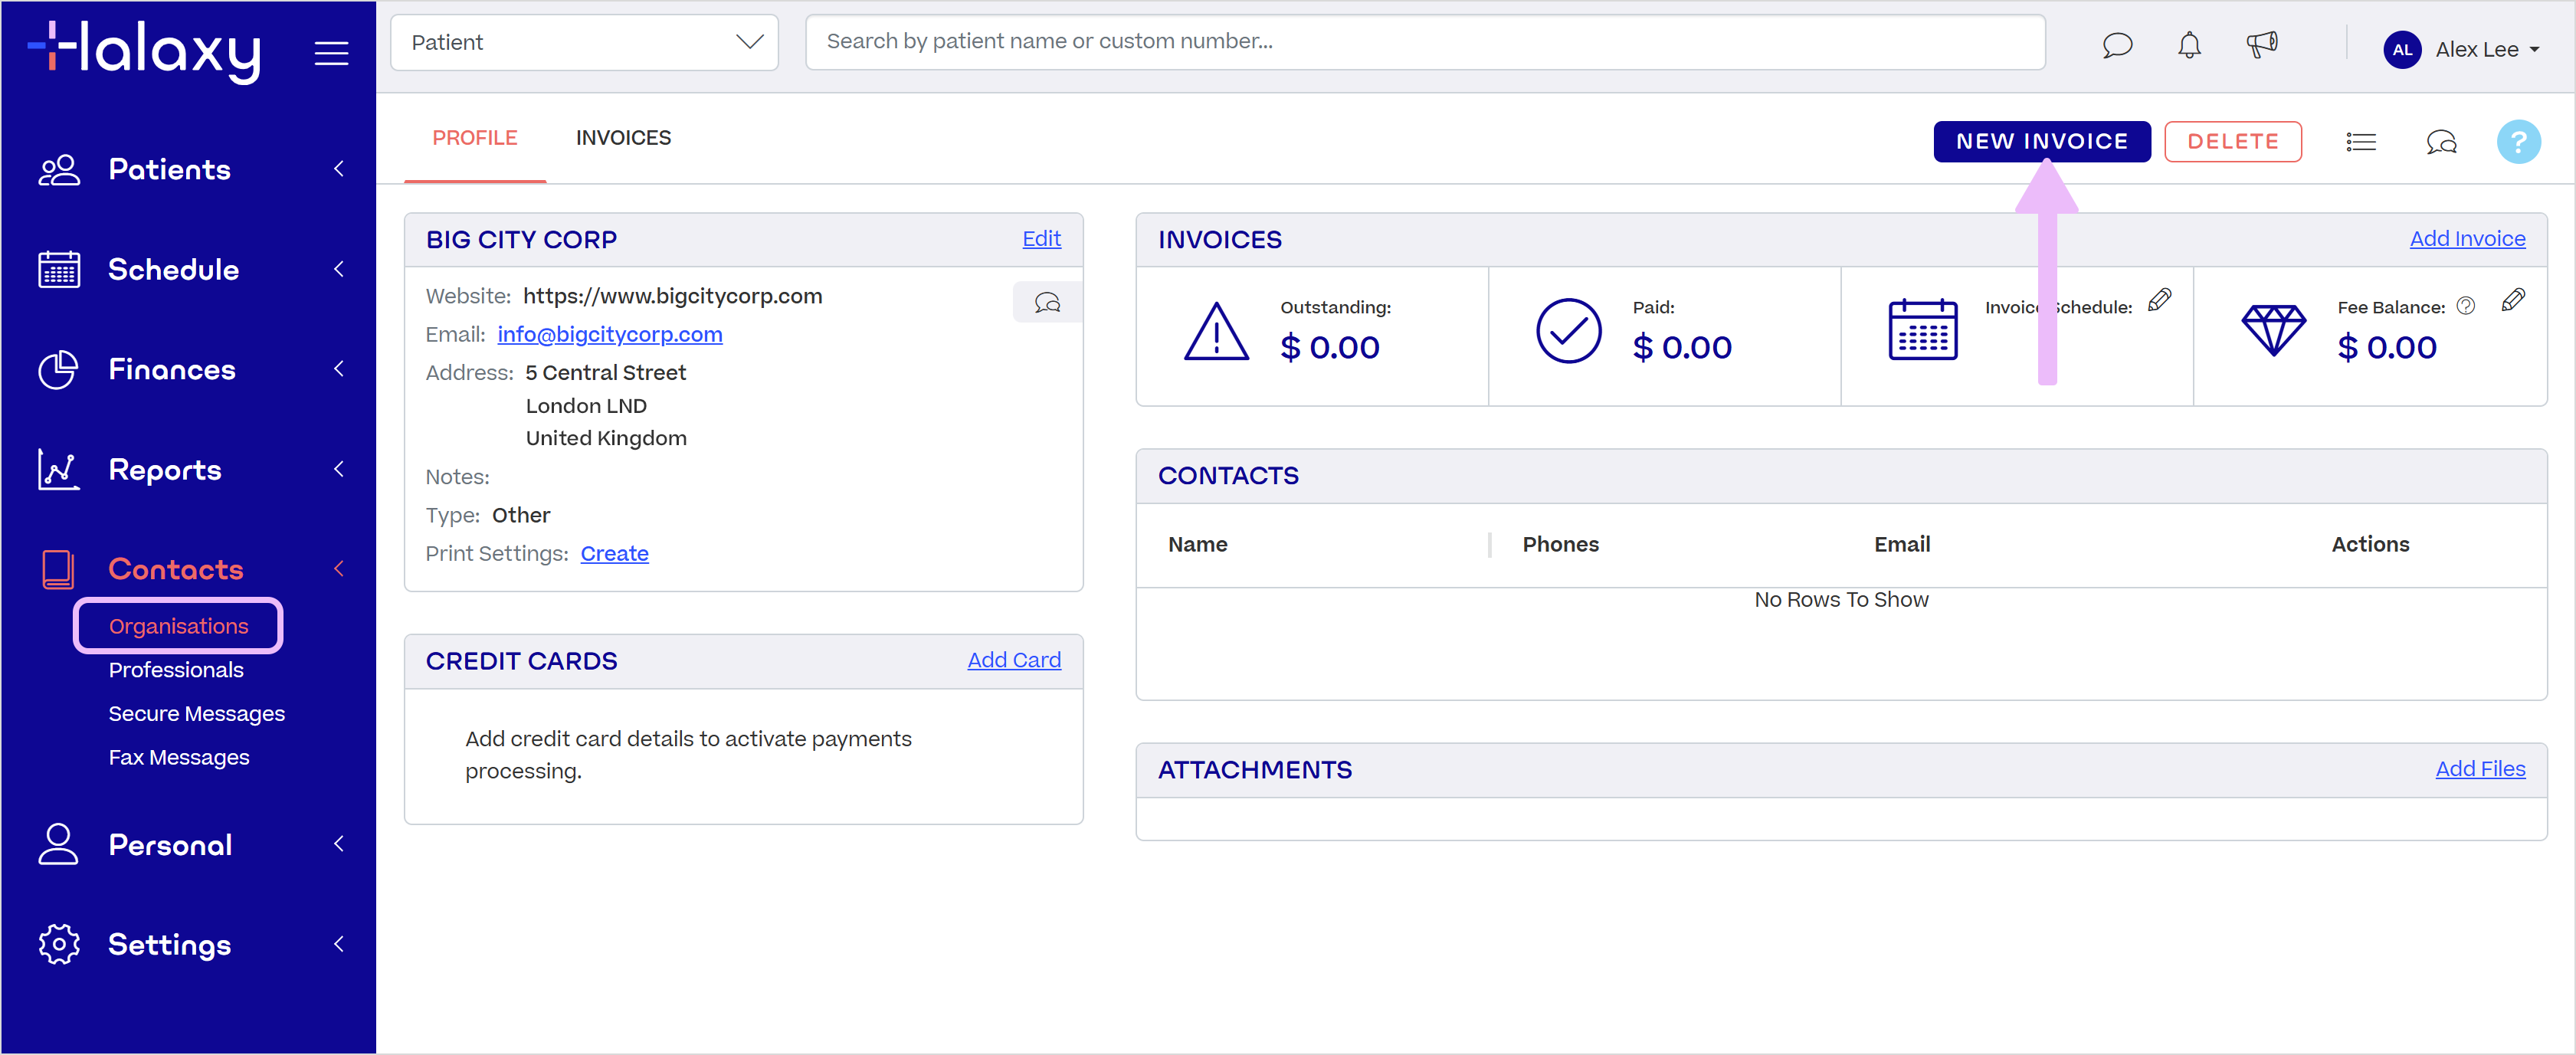Image resolution: width=2576 pixels, height=1055 pixels.
Task: Open Professionals under Contacts
Action: [x=176, y=670]
